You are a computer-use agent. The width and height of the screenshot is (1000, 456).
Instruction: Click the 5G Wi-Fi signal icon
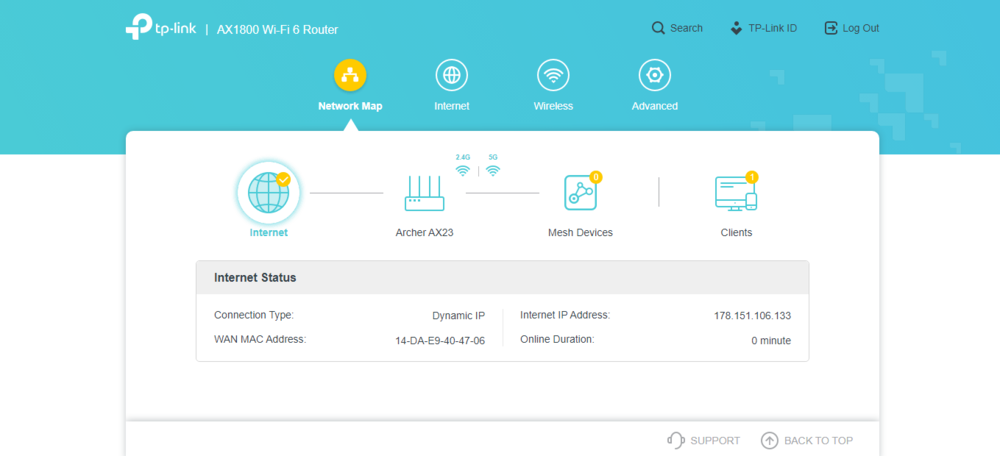(x=492, y=170)
